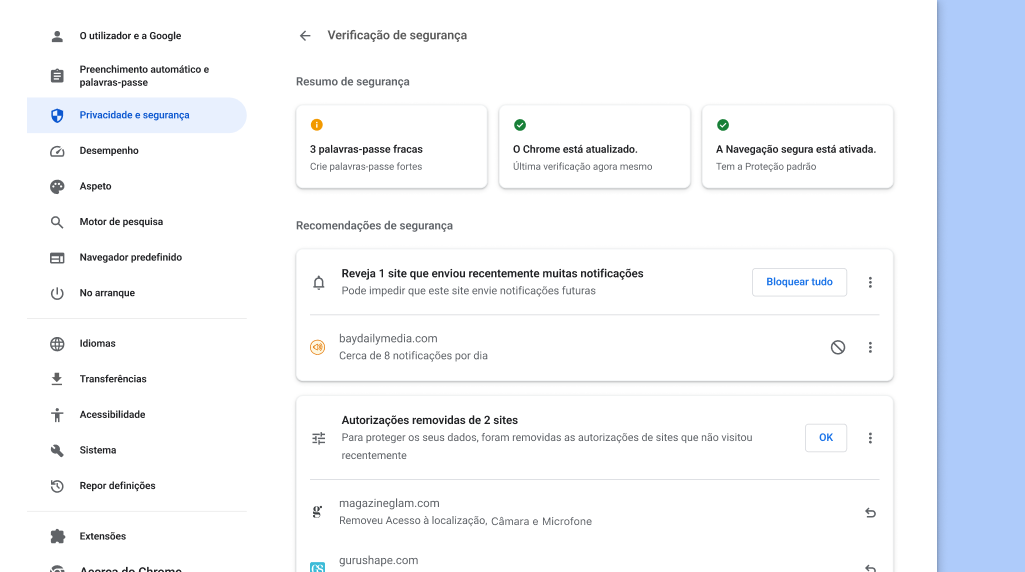Open Idiomas settings

(x=137, y=344)
